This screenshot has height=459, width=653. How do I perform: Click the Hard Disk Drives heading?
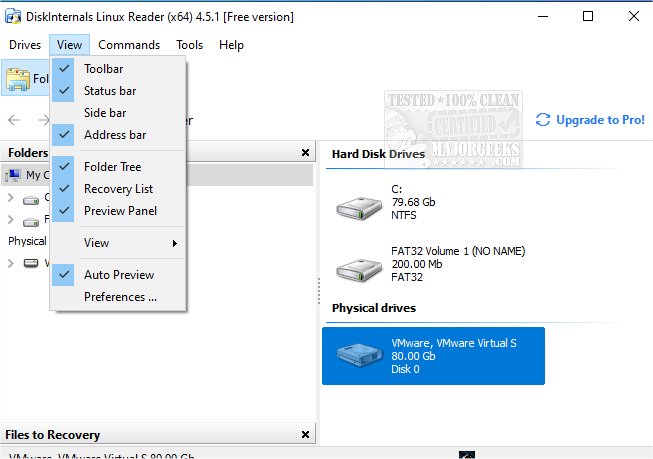click(378, 154)
